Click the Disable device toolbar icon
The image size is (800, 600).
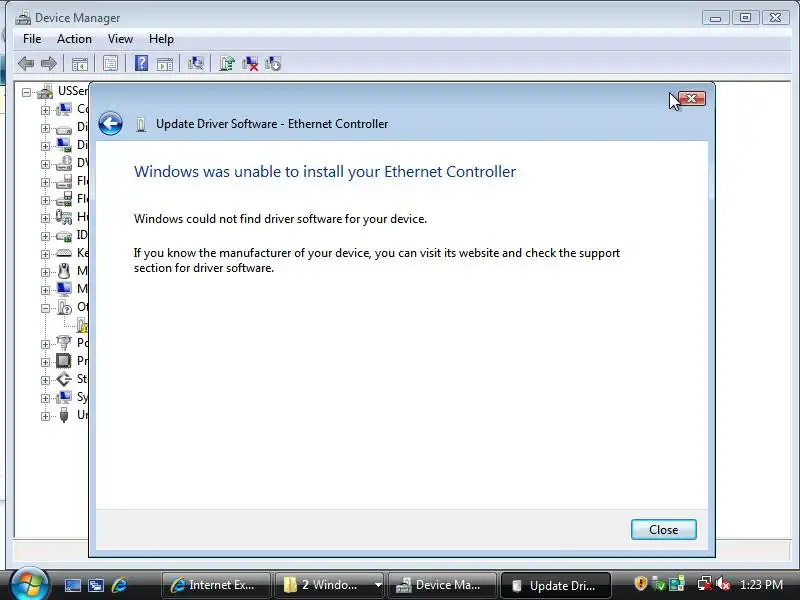pos(273,64)
